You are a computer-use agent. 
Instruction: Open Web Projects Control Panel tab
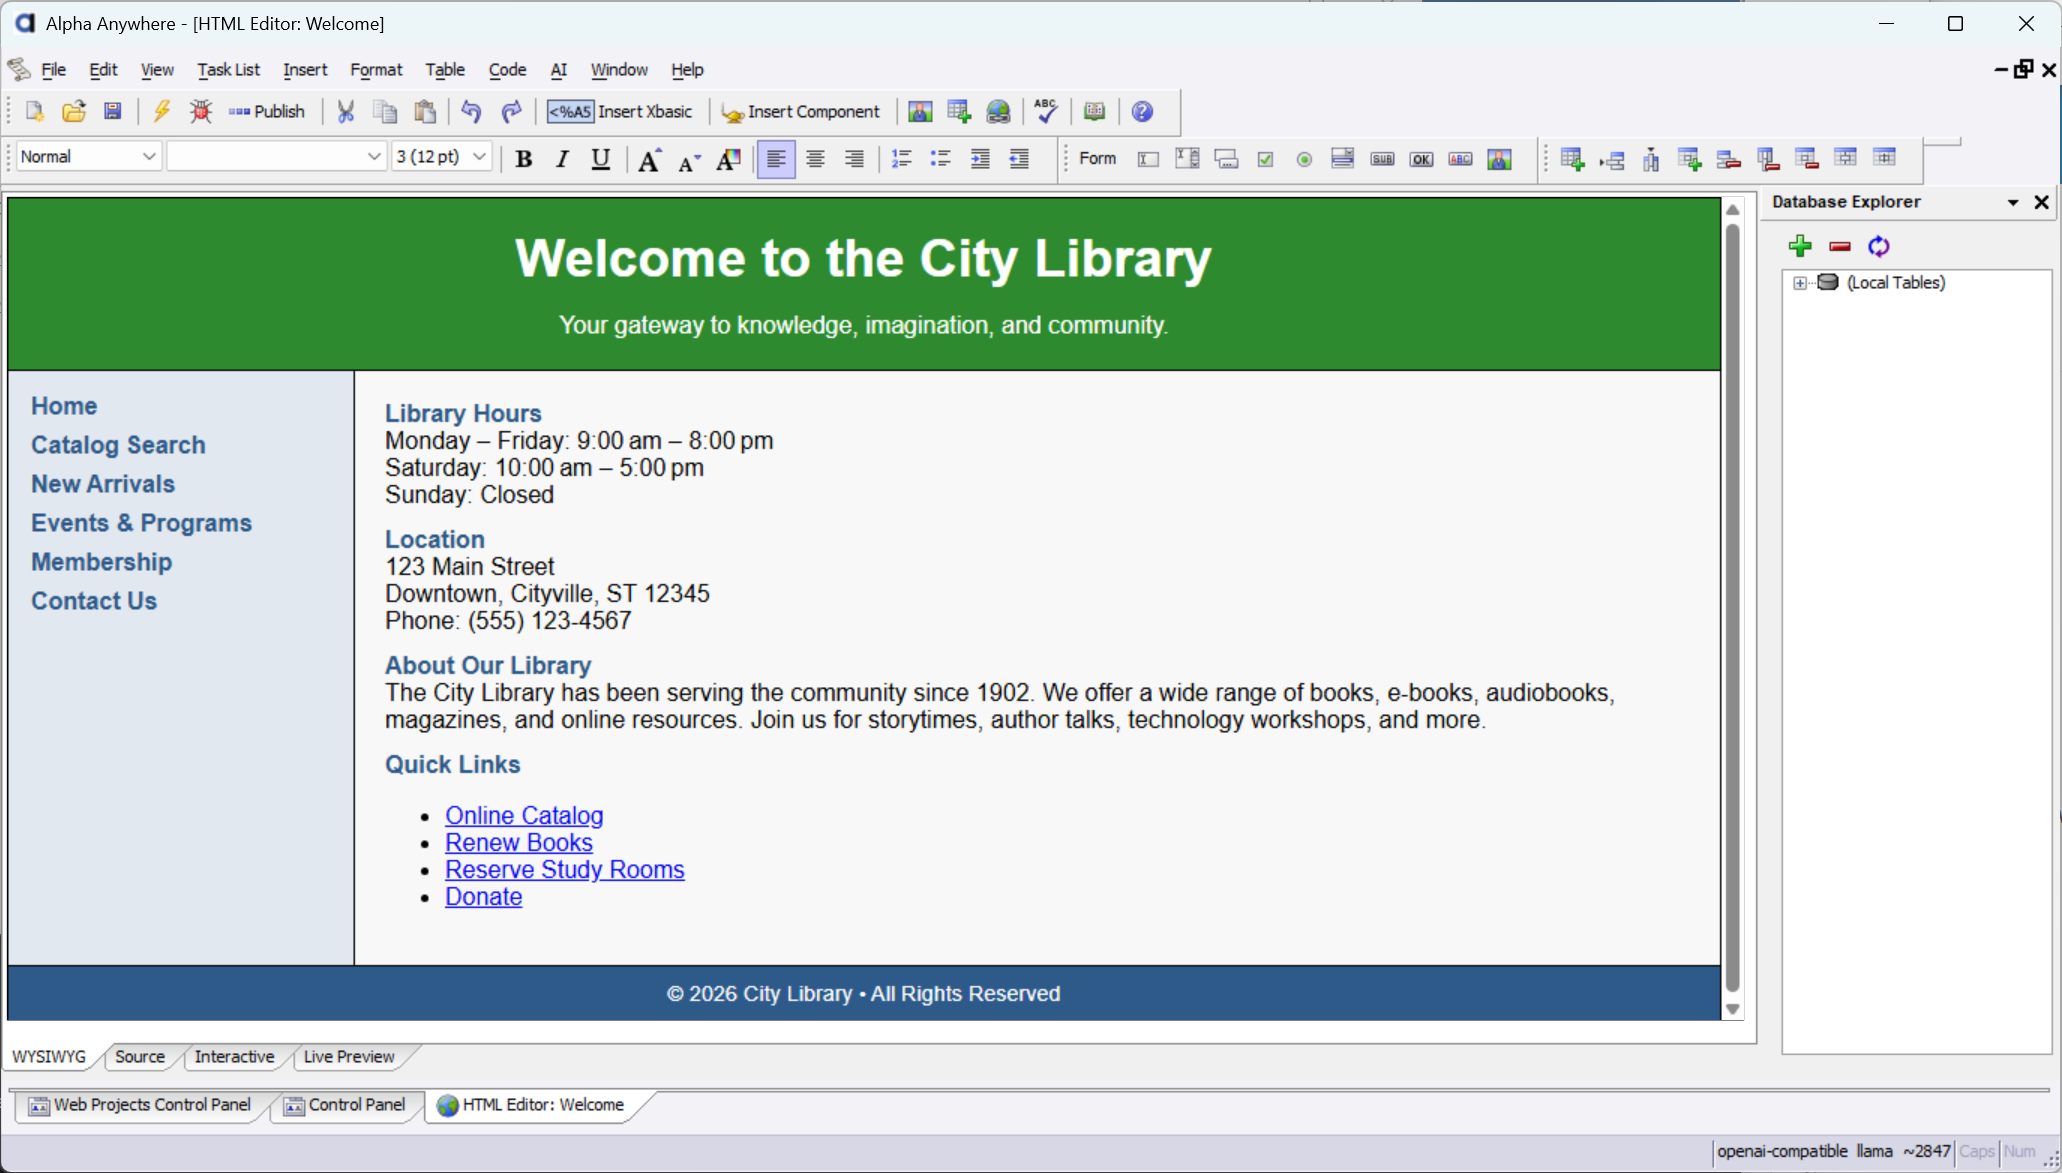[x=140, y=1105]
